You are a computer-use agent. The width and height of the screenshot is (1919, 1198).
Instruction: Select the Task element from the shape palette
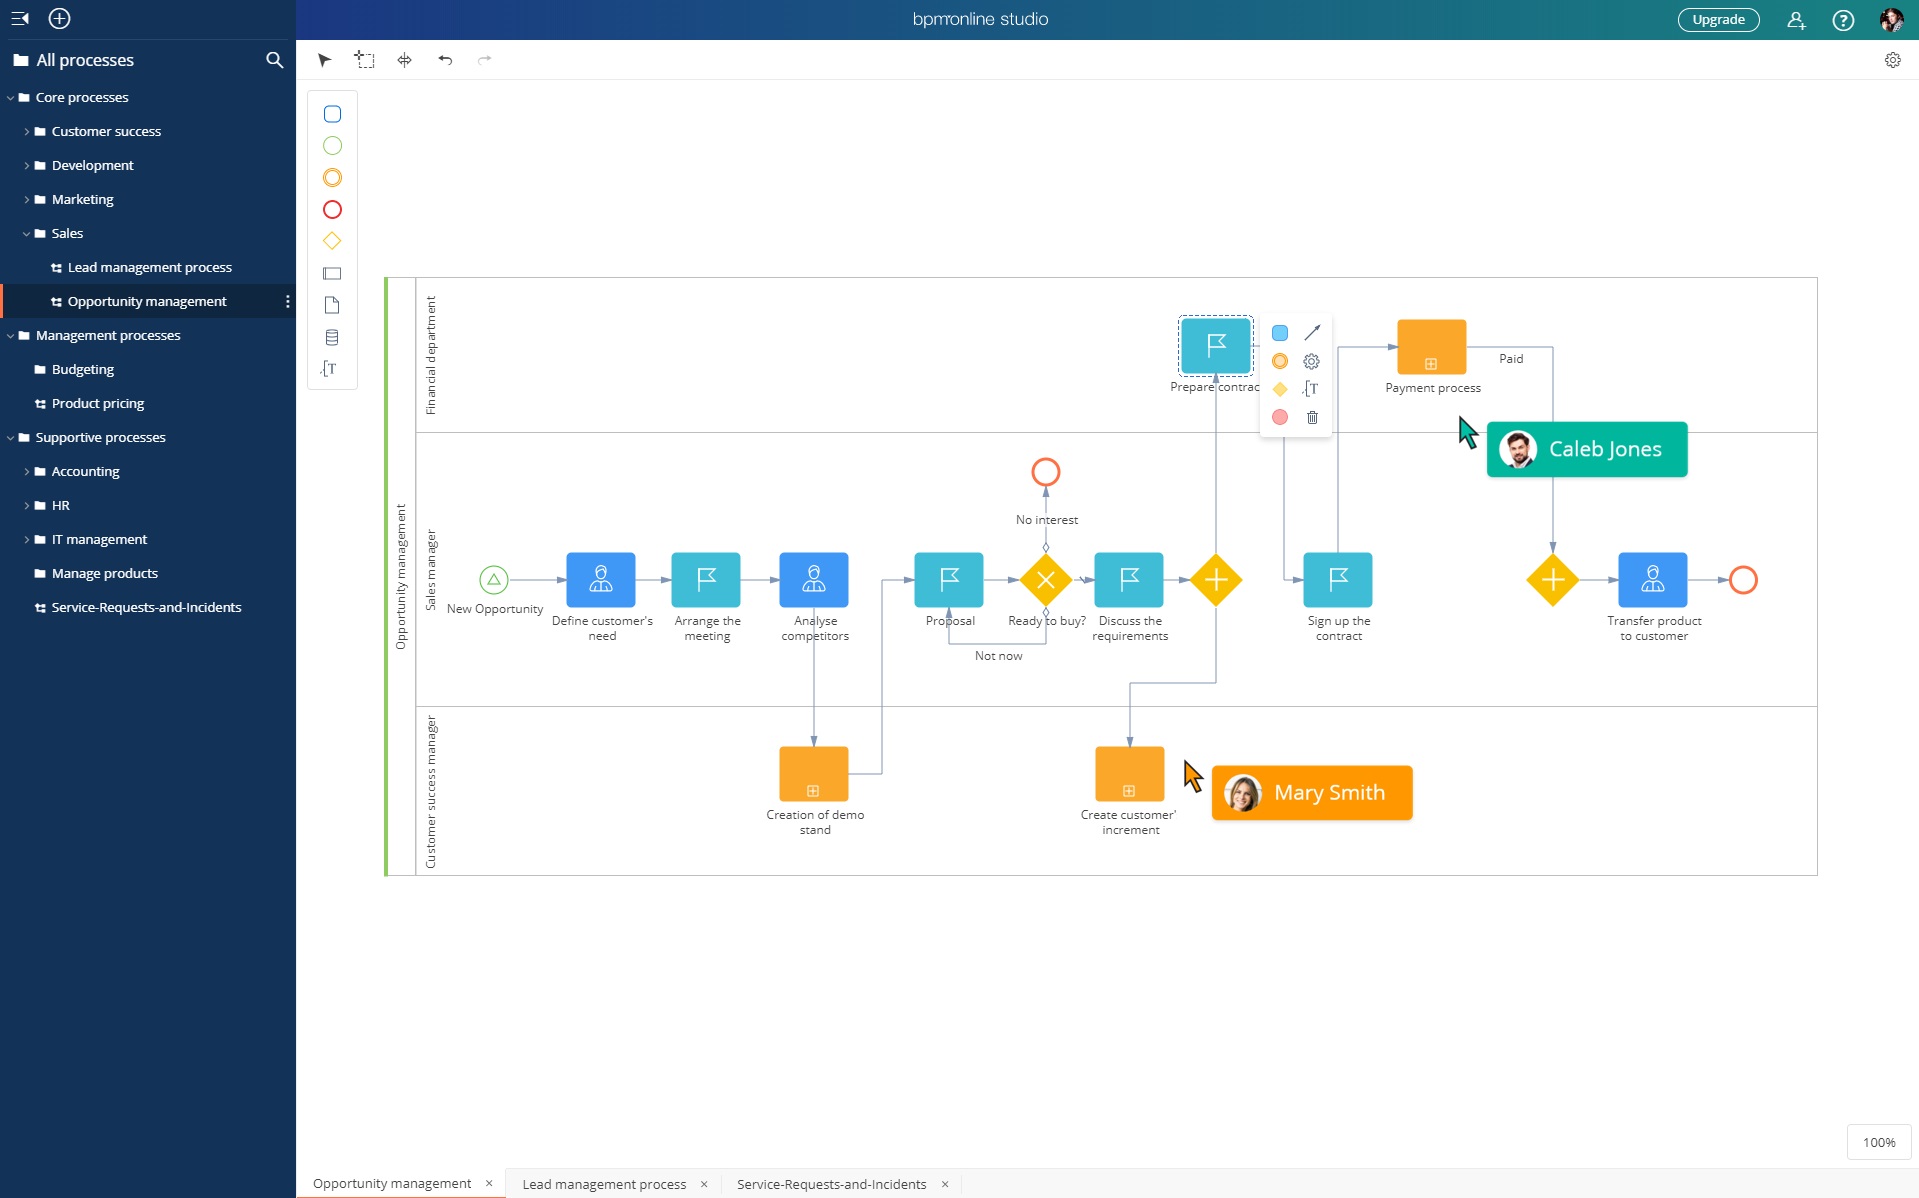(332, 113)
